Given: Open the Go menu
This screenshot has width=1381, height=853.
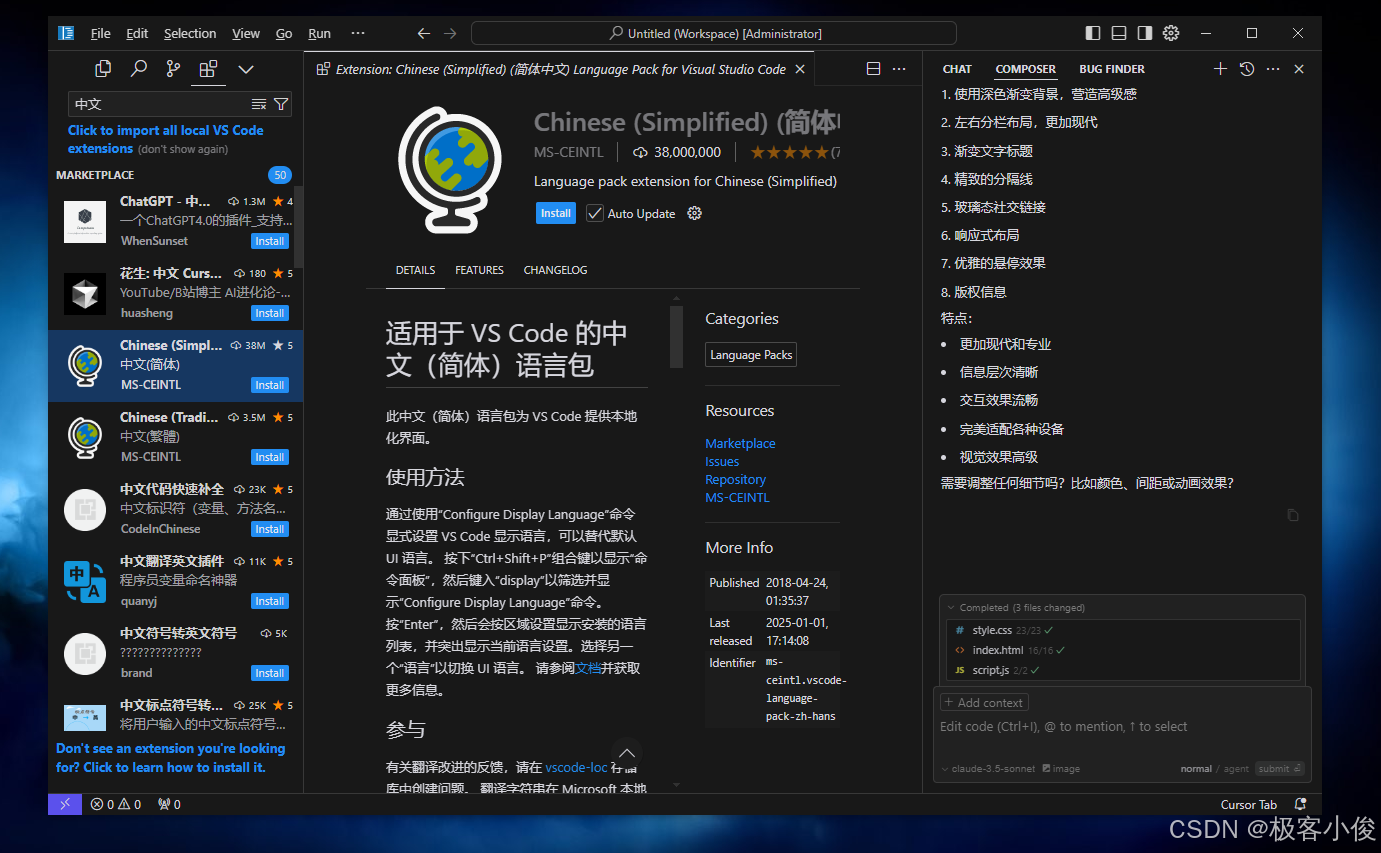Looking at the screenshot, I should coord(284,33).
